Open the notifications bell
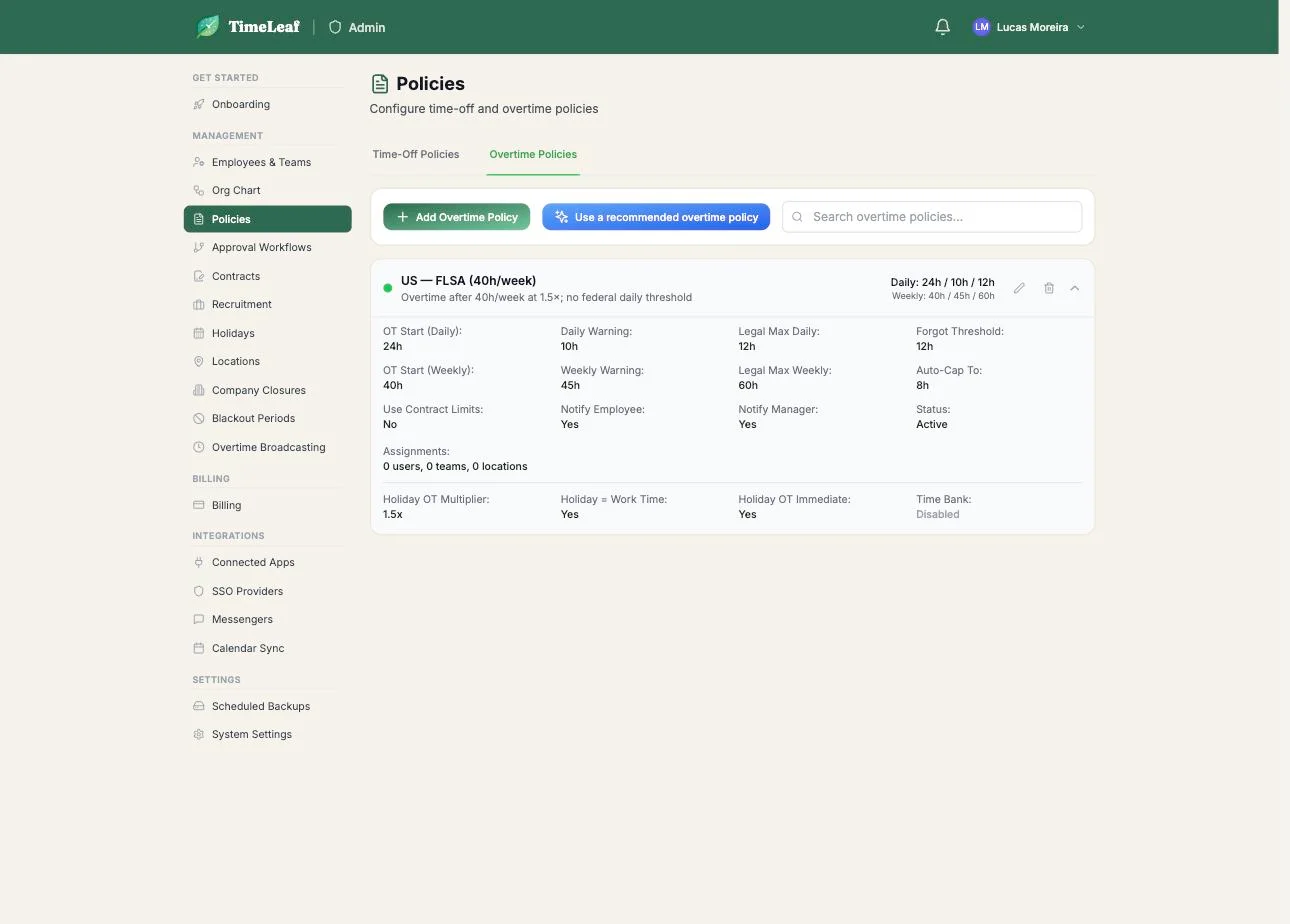 click(942, 27)
